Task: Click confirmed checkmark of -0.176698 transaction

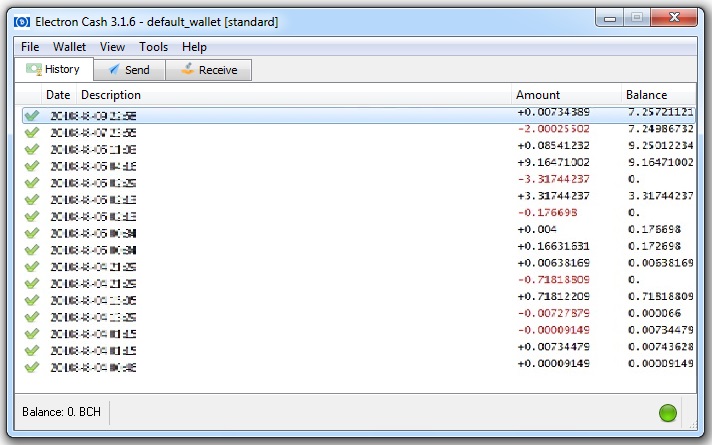Action: 32,216
